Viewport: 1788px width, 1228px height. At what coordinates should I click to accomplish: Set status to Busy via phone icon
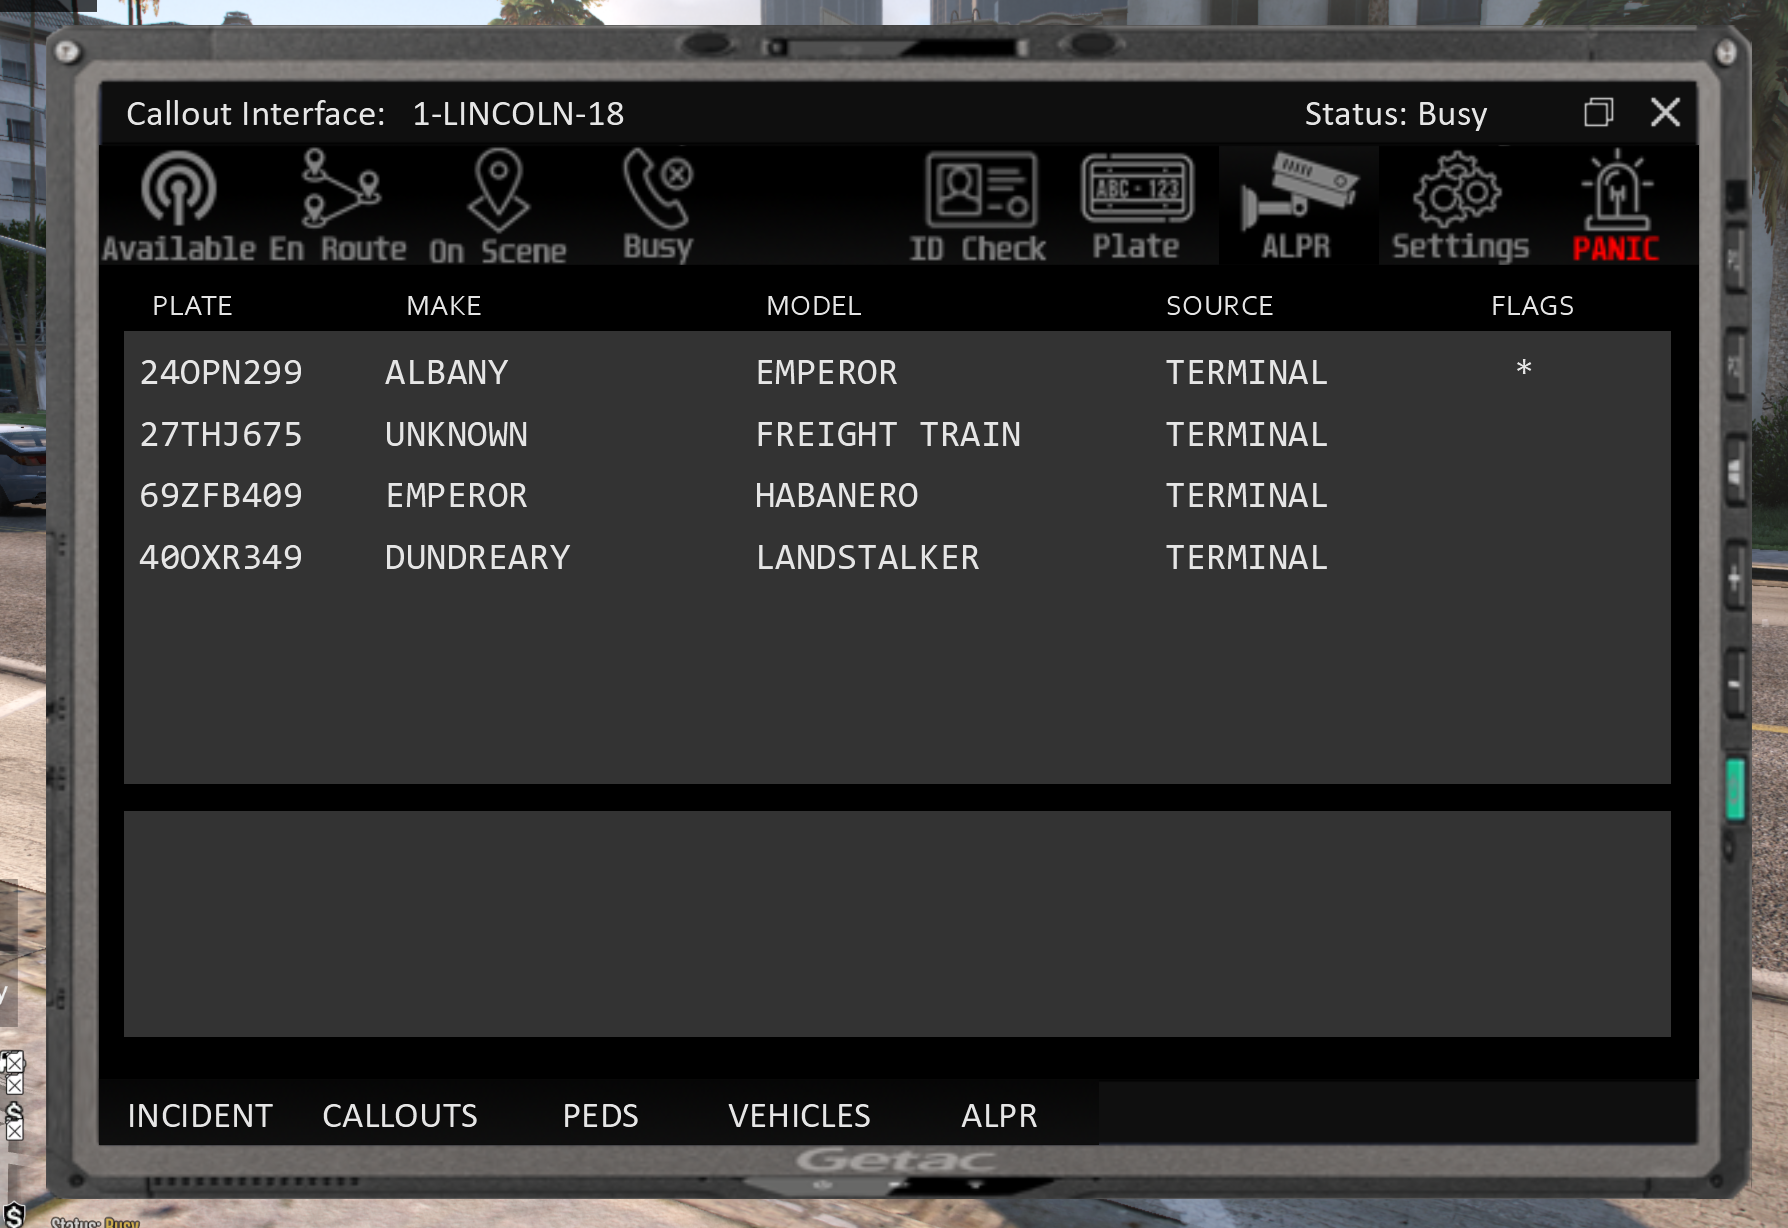[x=658, y=205]
